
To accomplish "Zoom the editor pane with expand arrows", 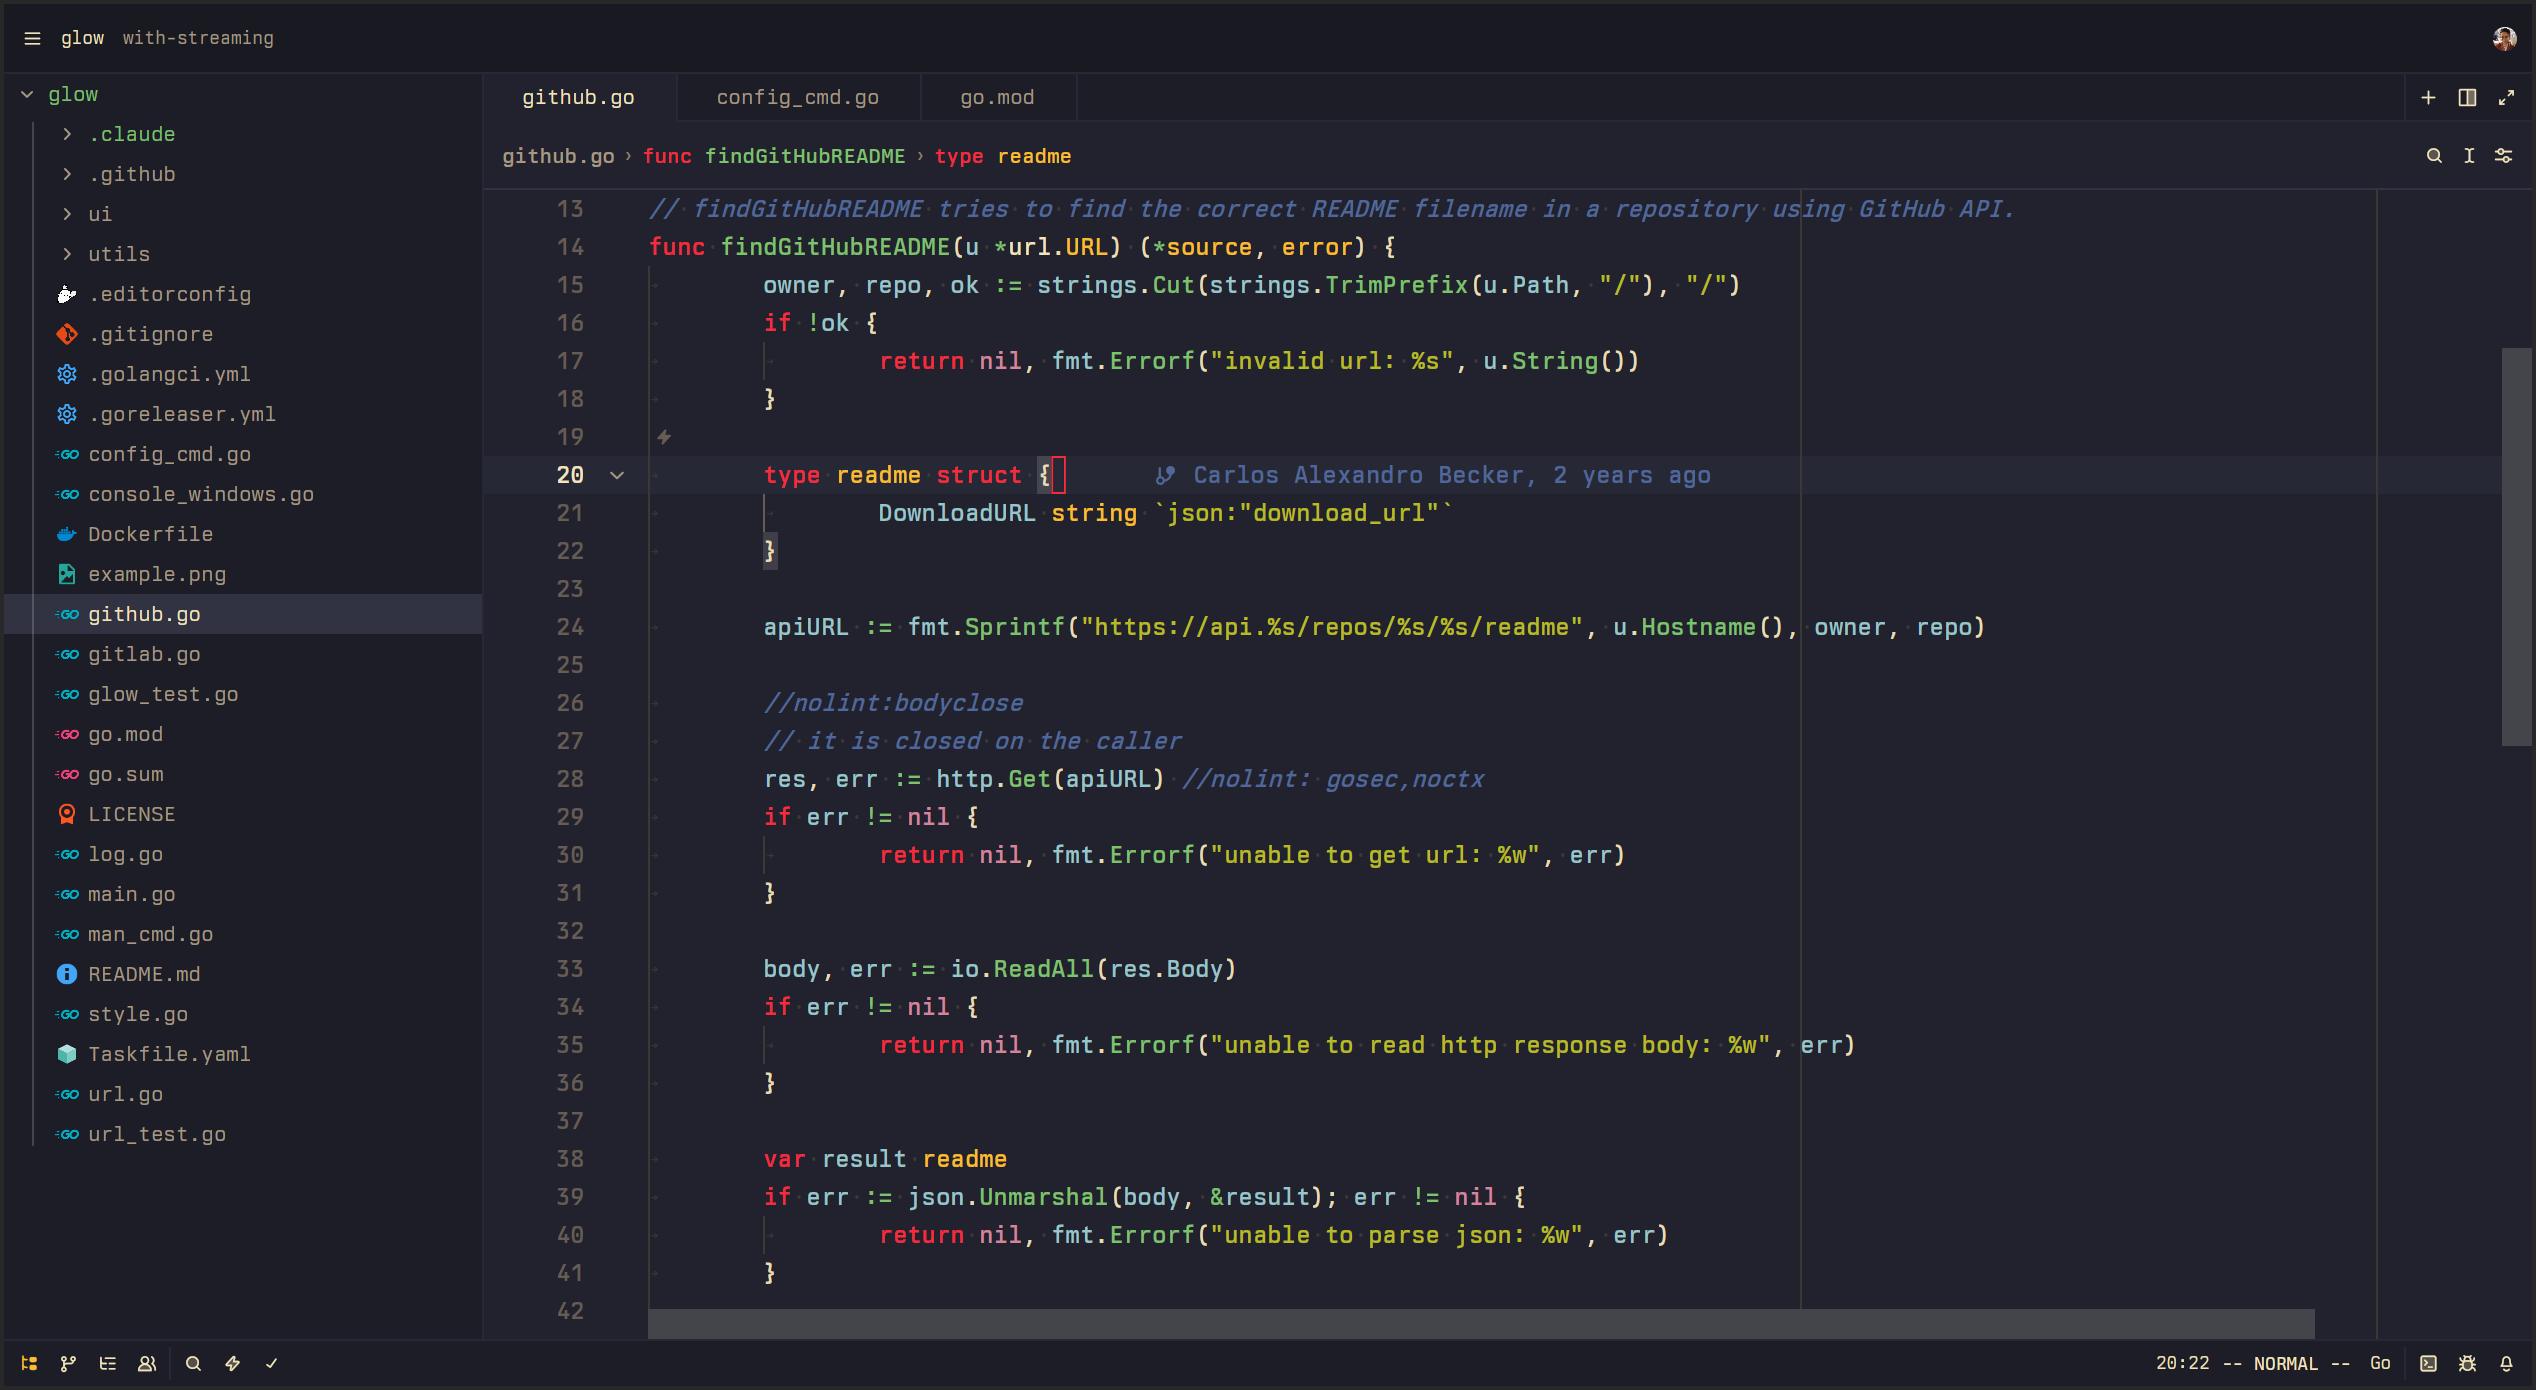I will (x=2506, y=97).
